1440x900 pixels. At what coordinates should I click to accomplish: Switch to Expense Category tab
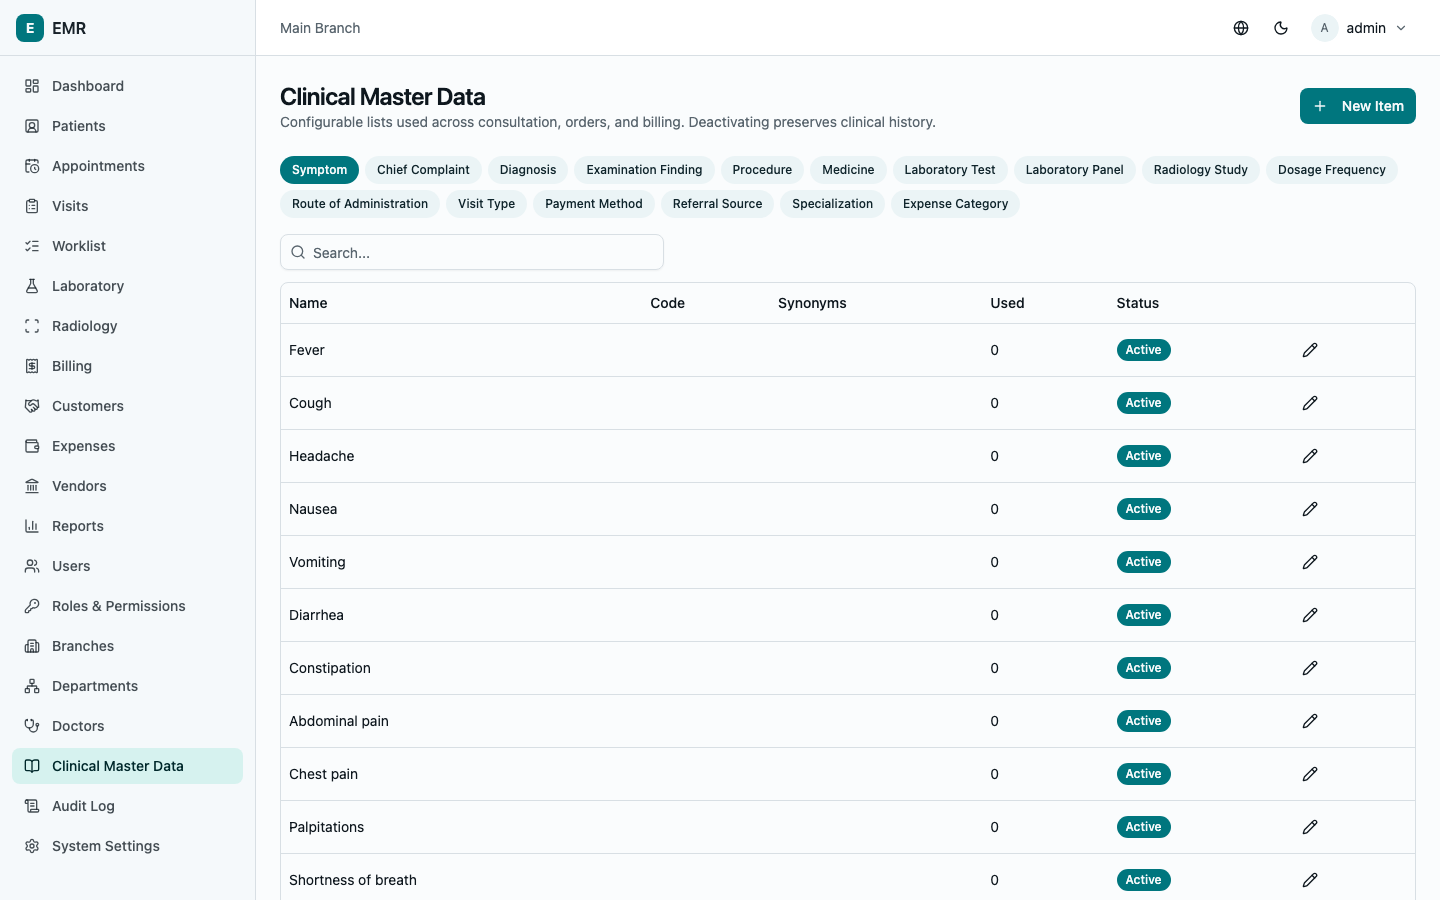tap(955, 204)
